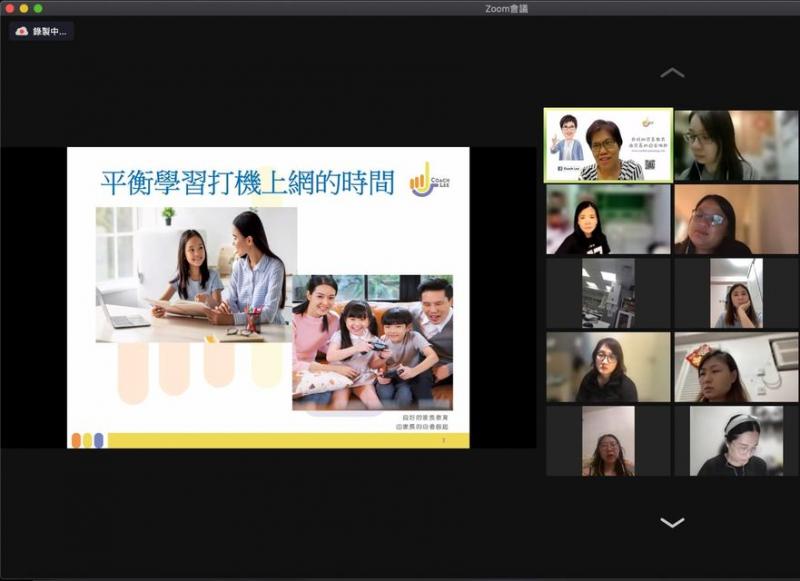The height and width of the screenshot is (581, 800).
Task: Select the video of the woman wearing an earphone
Action: (x=736, y=145)
